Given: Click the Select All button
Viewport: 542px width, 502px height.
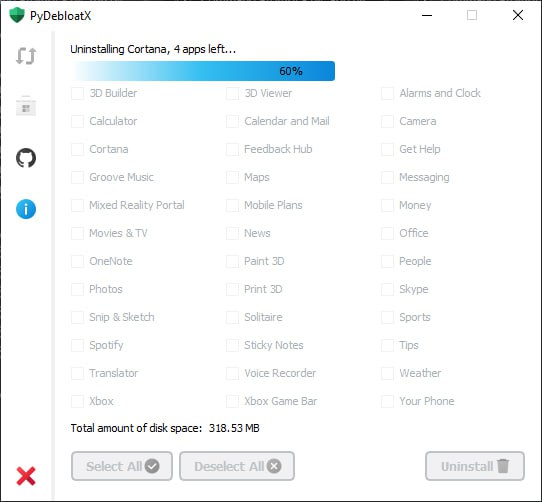Looking at the screenshot, I should (x=122, y=466).
